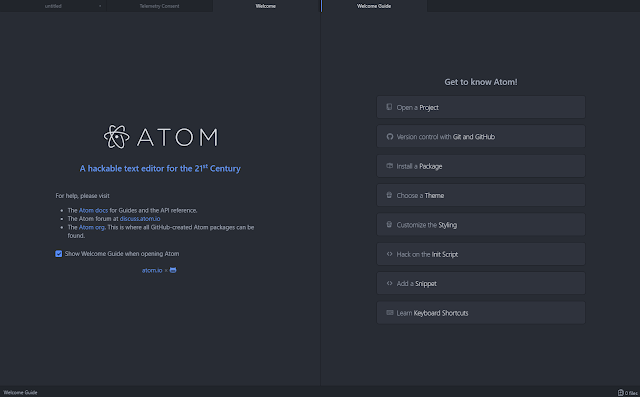Click the paint bucket icon beside Customize the Styling
Viewport: 640px width, 397px height.
(389, 224)
